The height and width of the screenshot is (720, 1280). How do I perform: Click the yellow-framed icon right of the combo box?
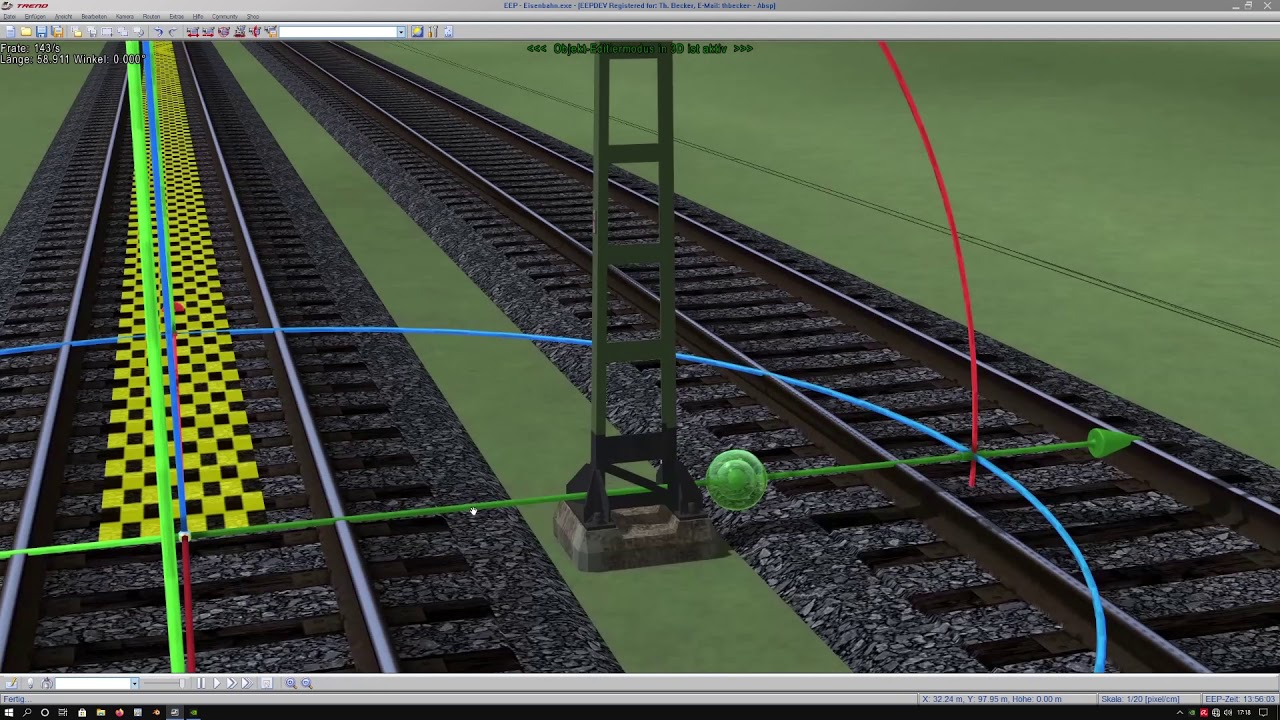pyautogui.click(x=417, y=32)
